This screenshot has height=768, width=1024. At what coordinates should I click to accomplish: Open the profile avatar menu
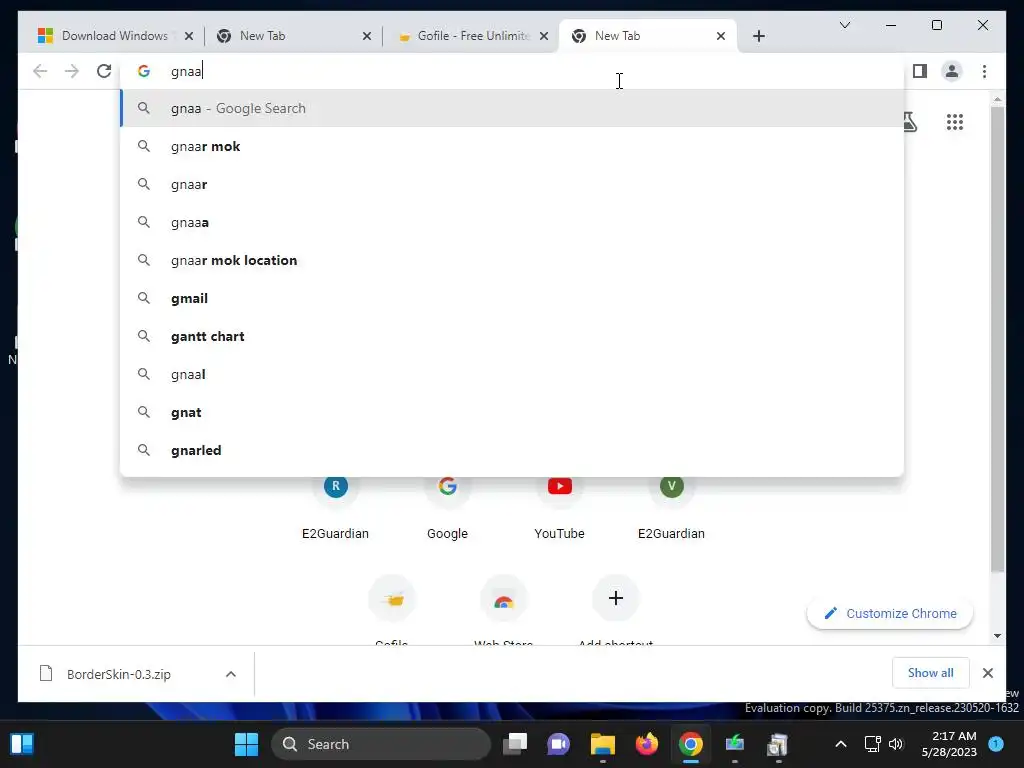952,71
